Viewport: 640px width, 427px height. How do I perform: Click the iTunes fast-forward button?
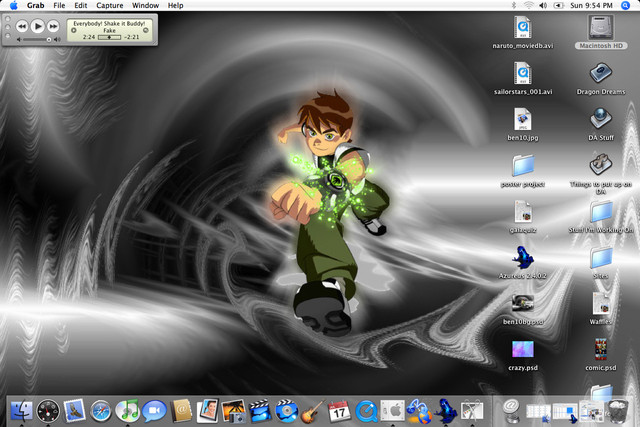pos(53,27)
